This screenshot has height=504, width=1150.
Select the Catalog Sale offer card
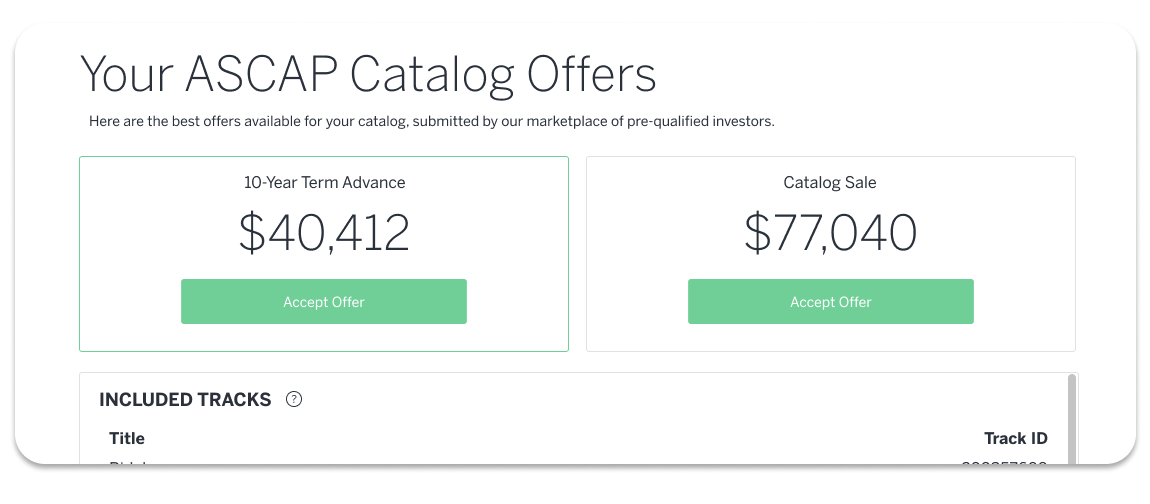[830, 254]
